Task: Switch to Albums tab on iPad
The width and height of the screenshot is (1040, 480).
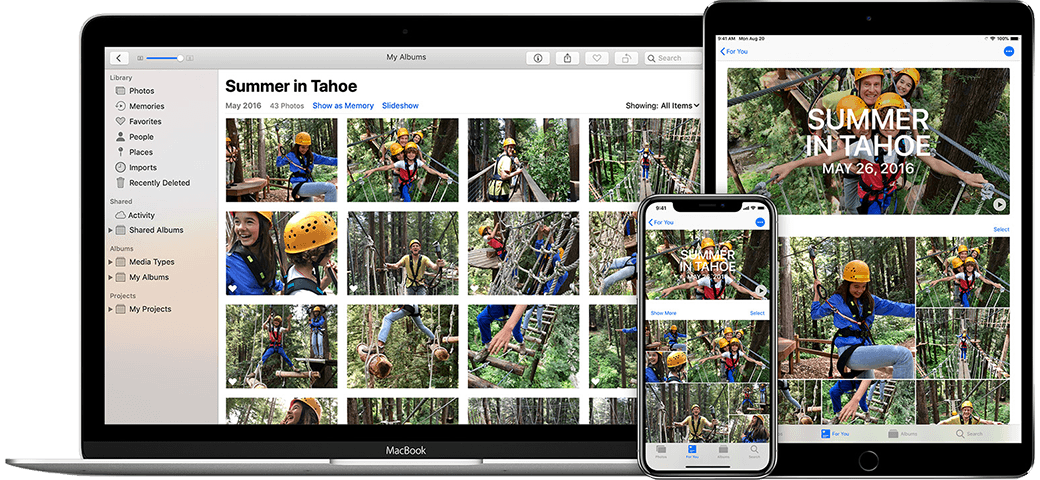Action: pyautogui.click(x=903, y=434)
